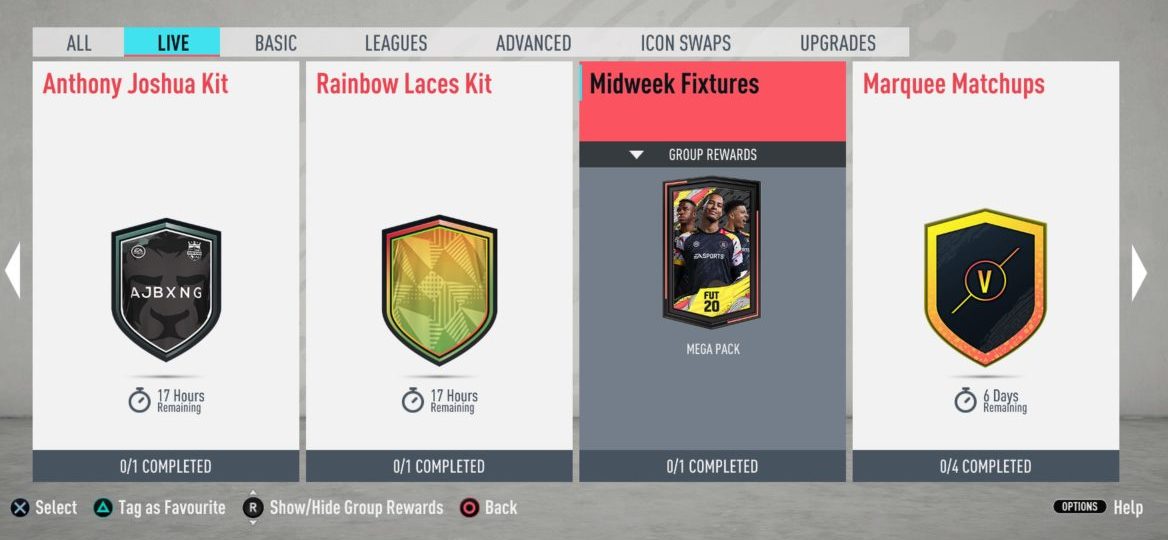
Task: Click the Mega Pack reward thumbnail
Action: pos(712,252)
